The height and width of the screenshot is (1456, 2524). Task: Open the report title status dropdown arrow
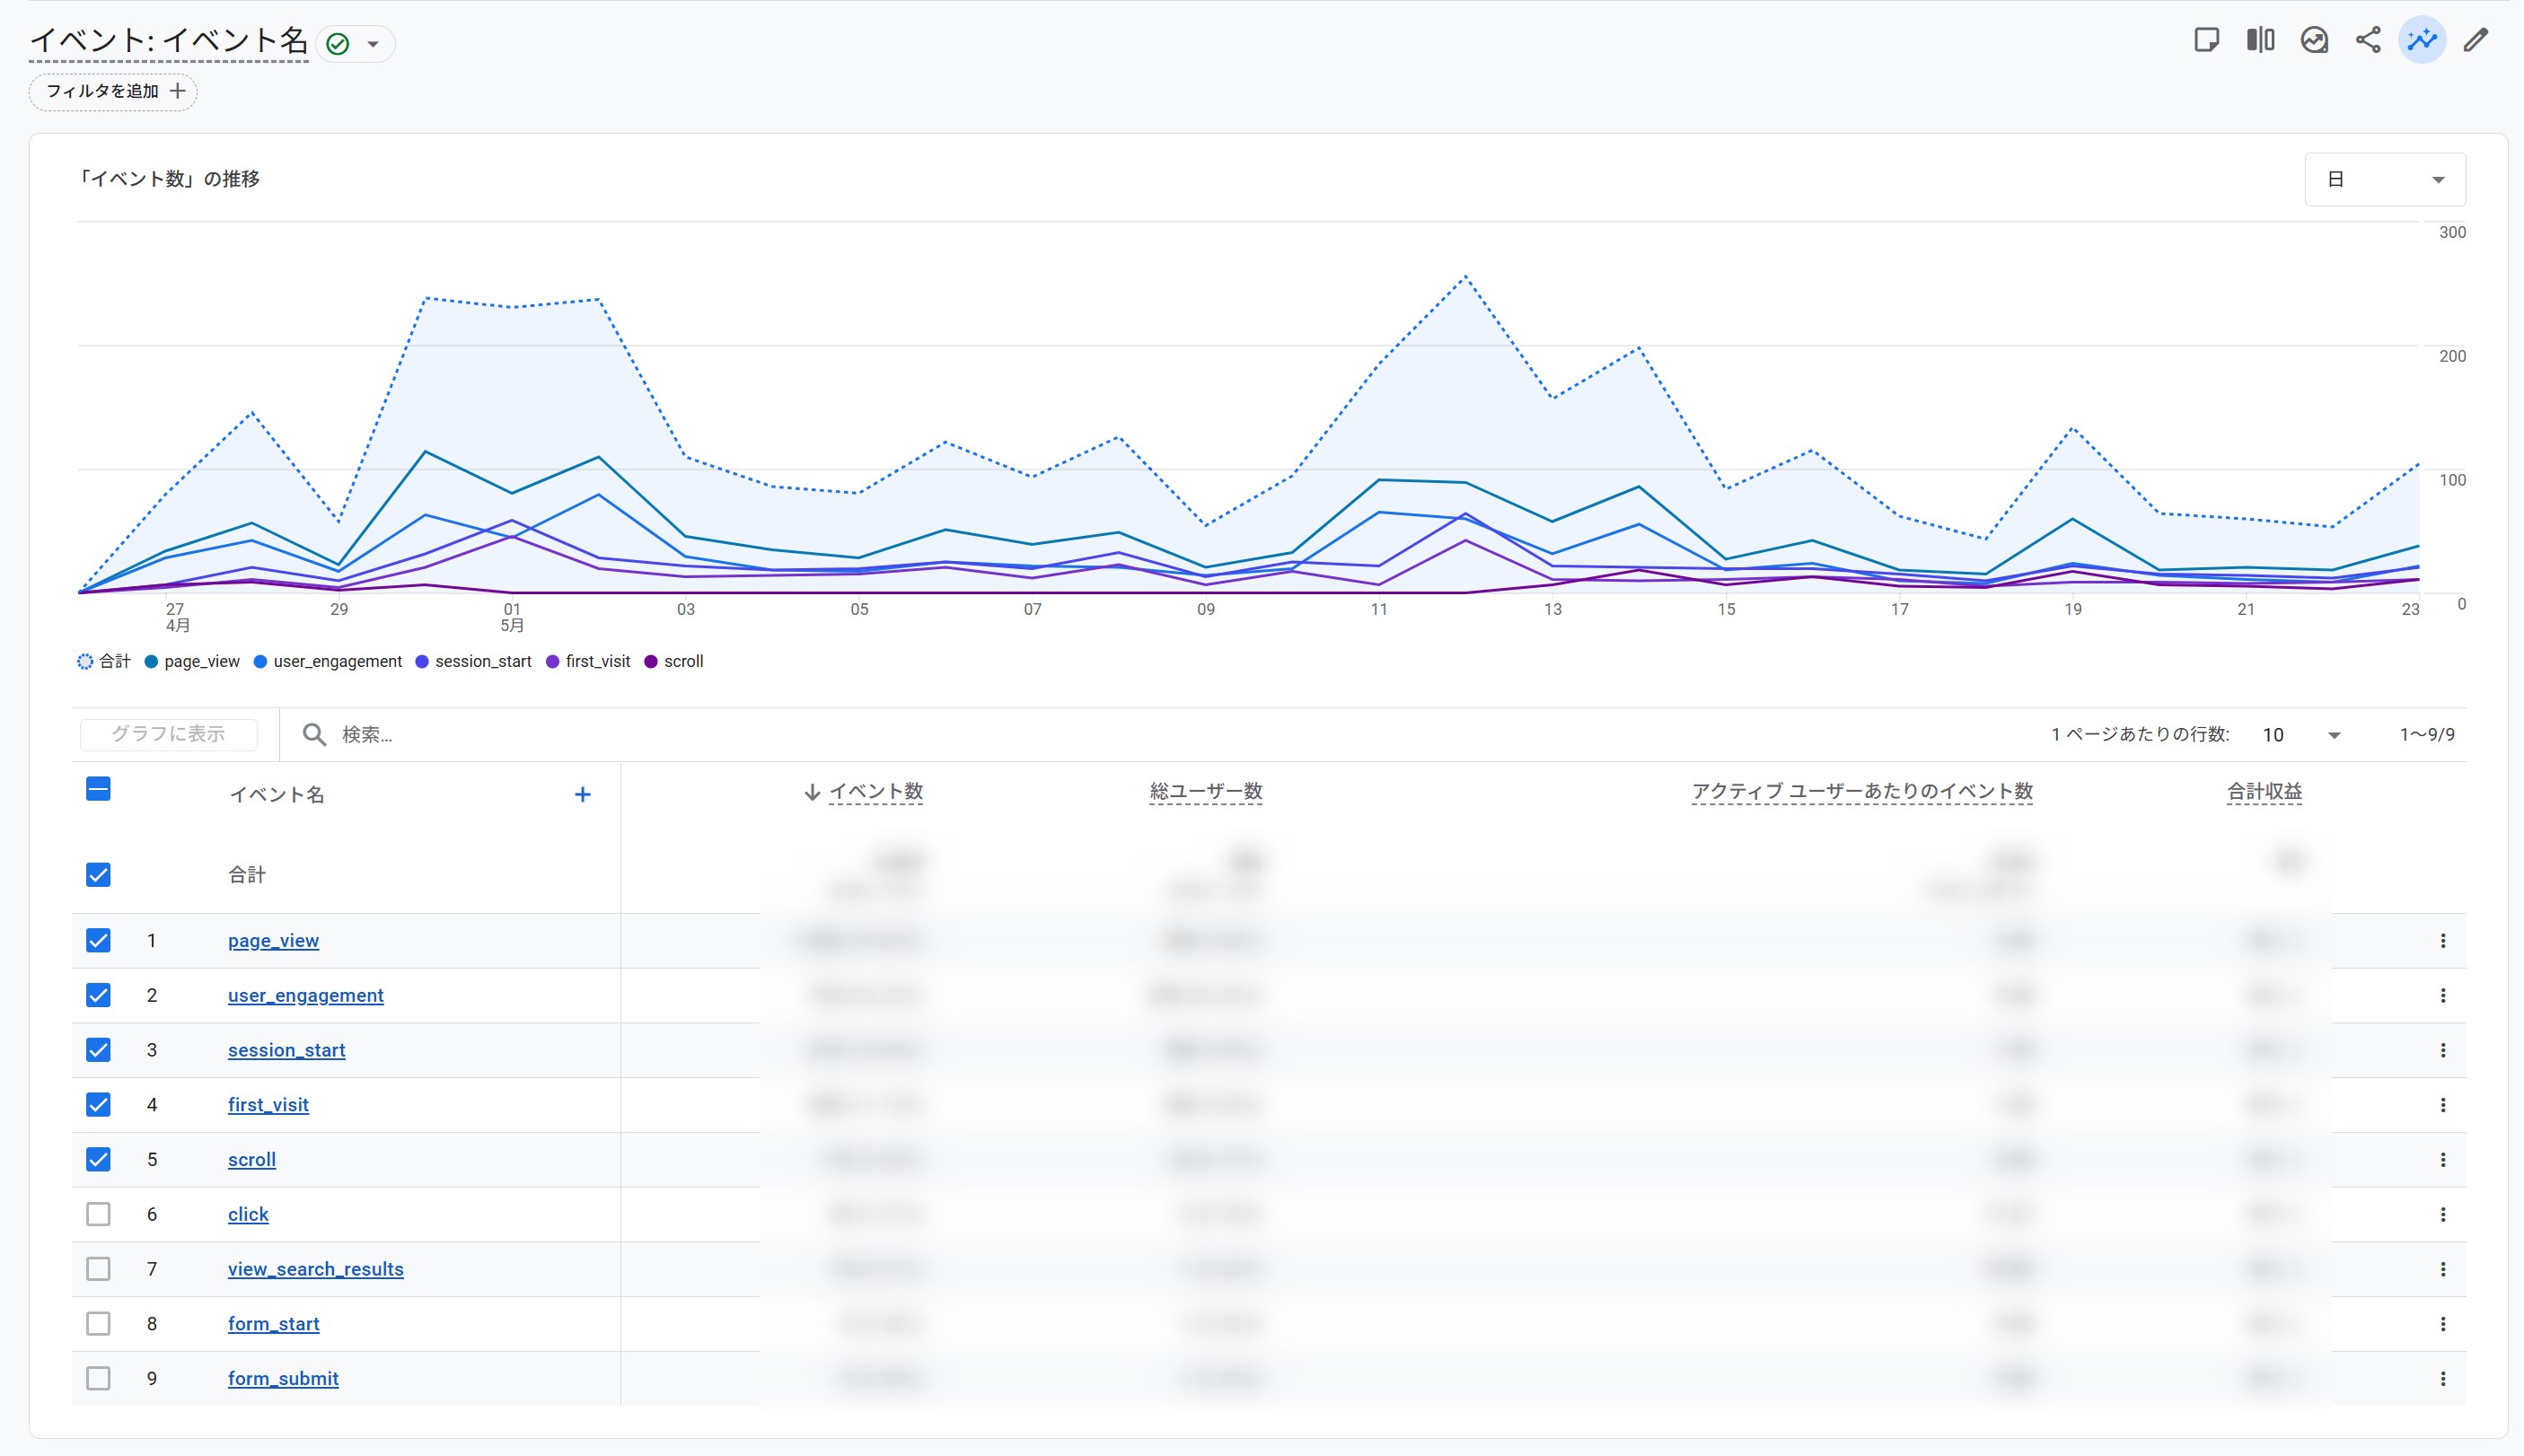(x=373, y=44)
